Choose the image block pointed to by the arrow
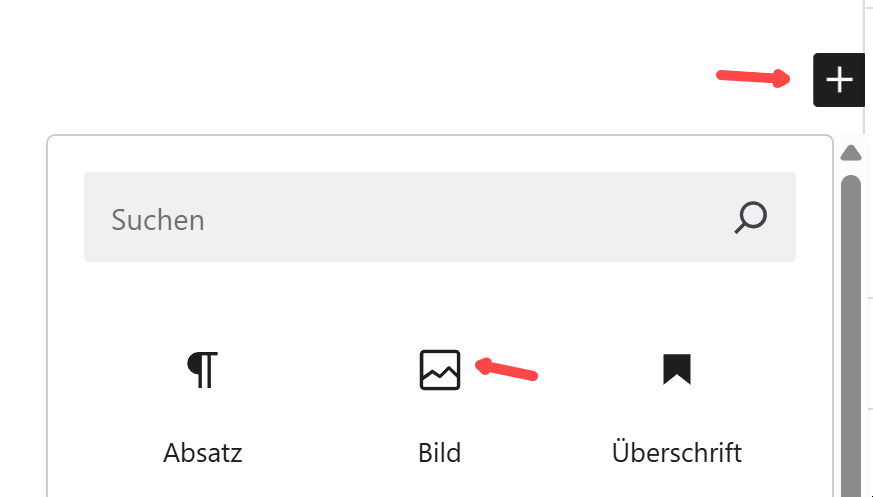The height and width of the screenshot is (497, 873). (x=440, y=372)
